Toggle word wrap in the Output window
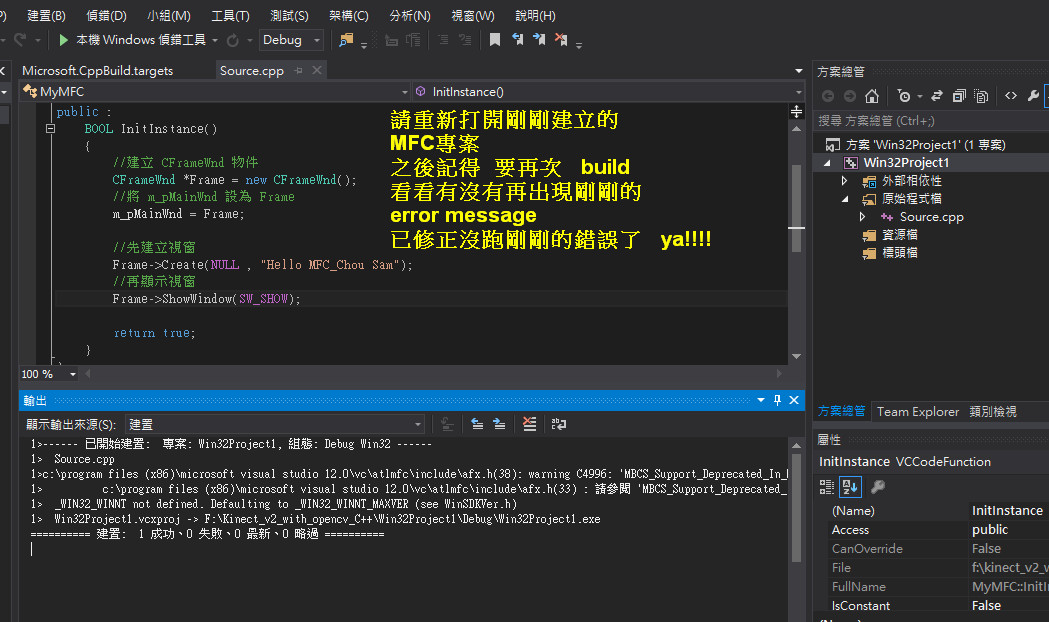The image size is (1049, 622). tap(558, 424)
